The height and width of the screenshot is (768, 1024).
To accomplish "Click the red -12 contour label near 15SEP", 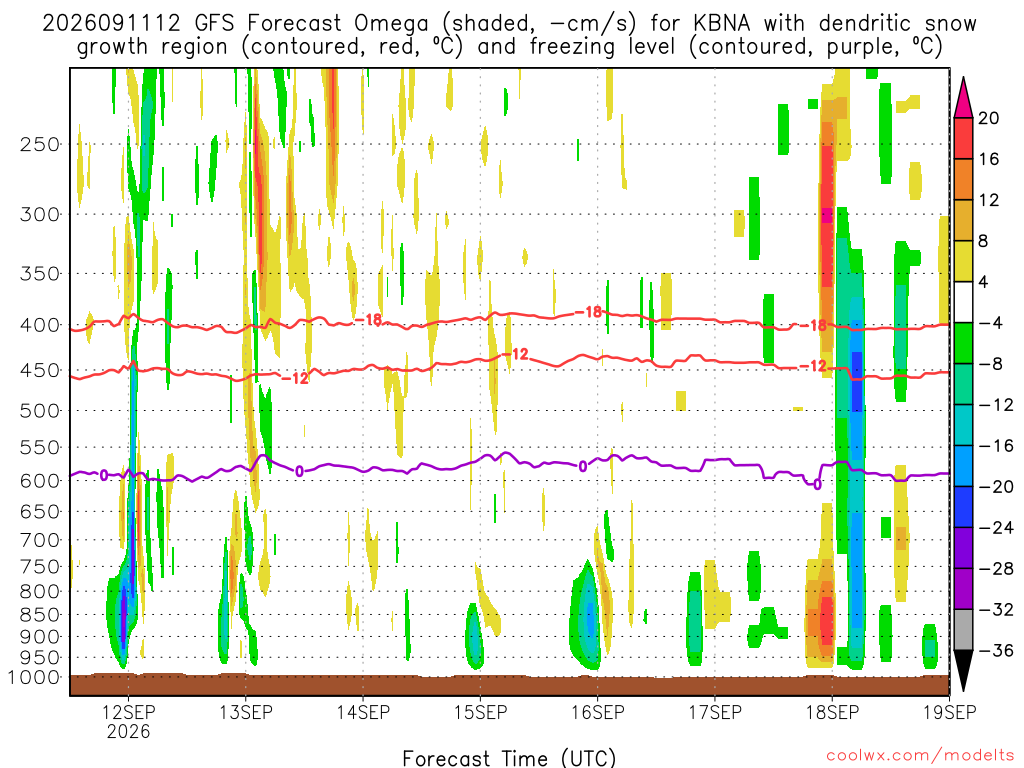I will tap(515, 354).
